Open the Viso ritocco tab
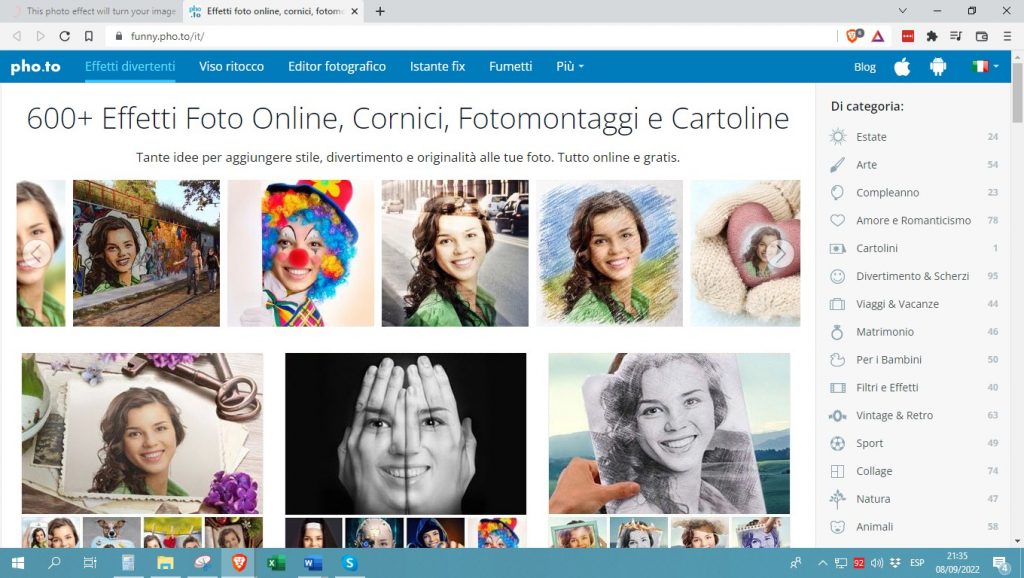The image size is (1024, 578). (231, 67)
